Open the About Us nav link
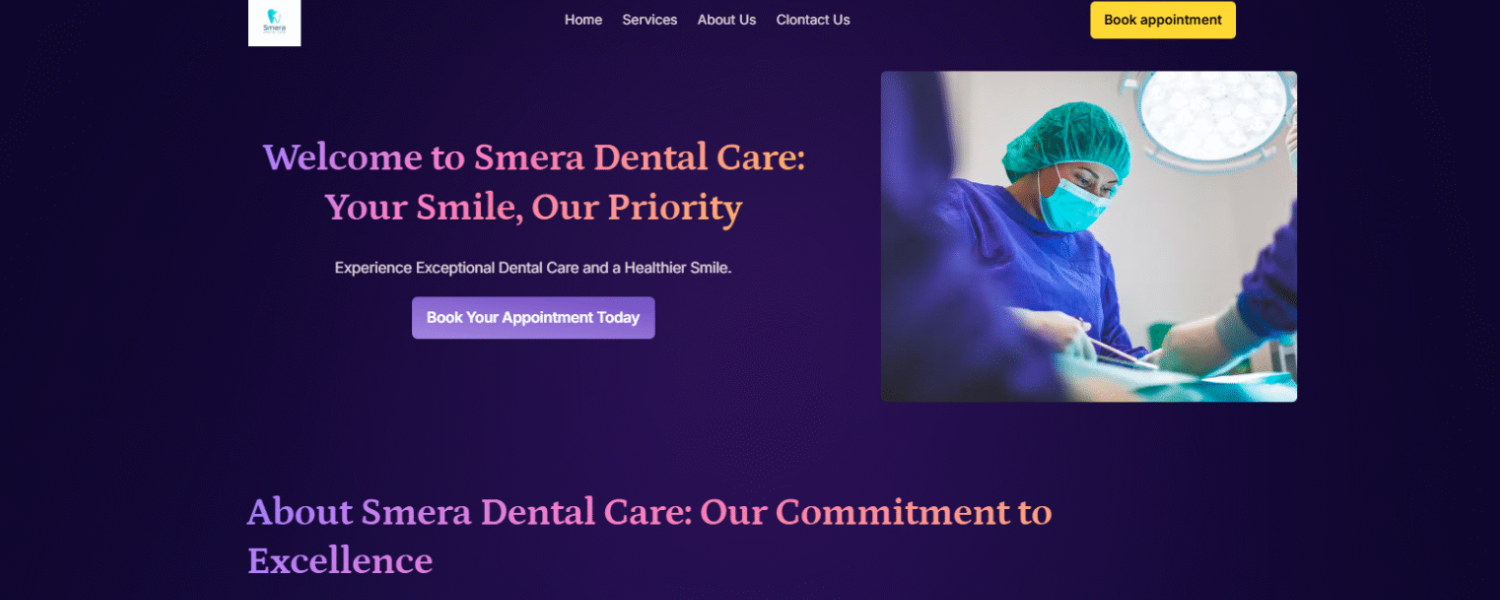Image resolution: width=1500 pixels, height=600 pixels. click(726, 20)
